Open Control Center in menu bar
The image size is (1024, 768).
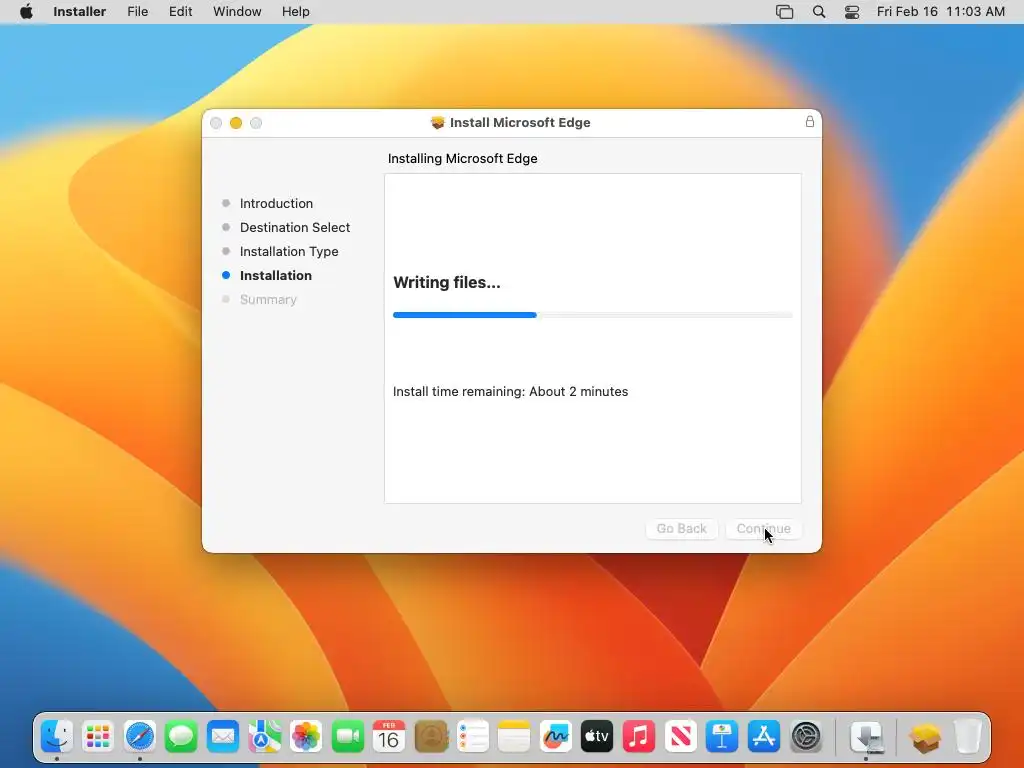click(852, 12)
